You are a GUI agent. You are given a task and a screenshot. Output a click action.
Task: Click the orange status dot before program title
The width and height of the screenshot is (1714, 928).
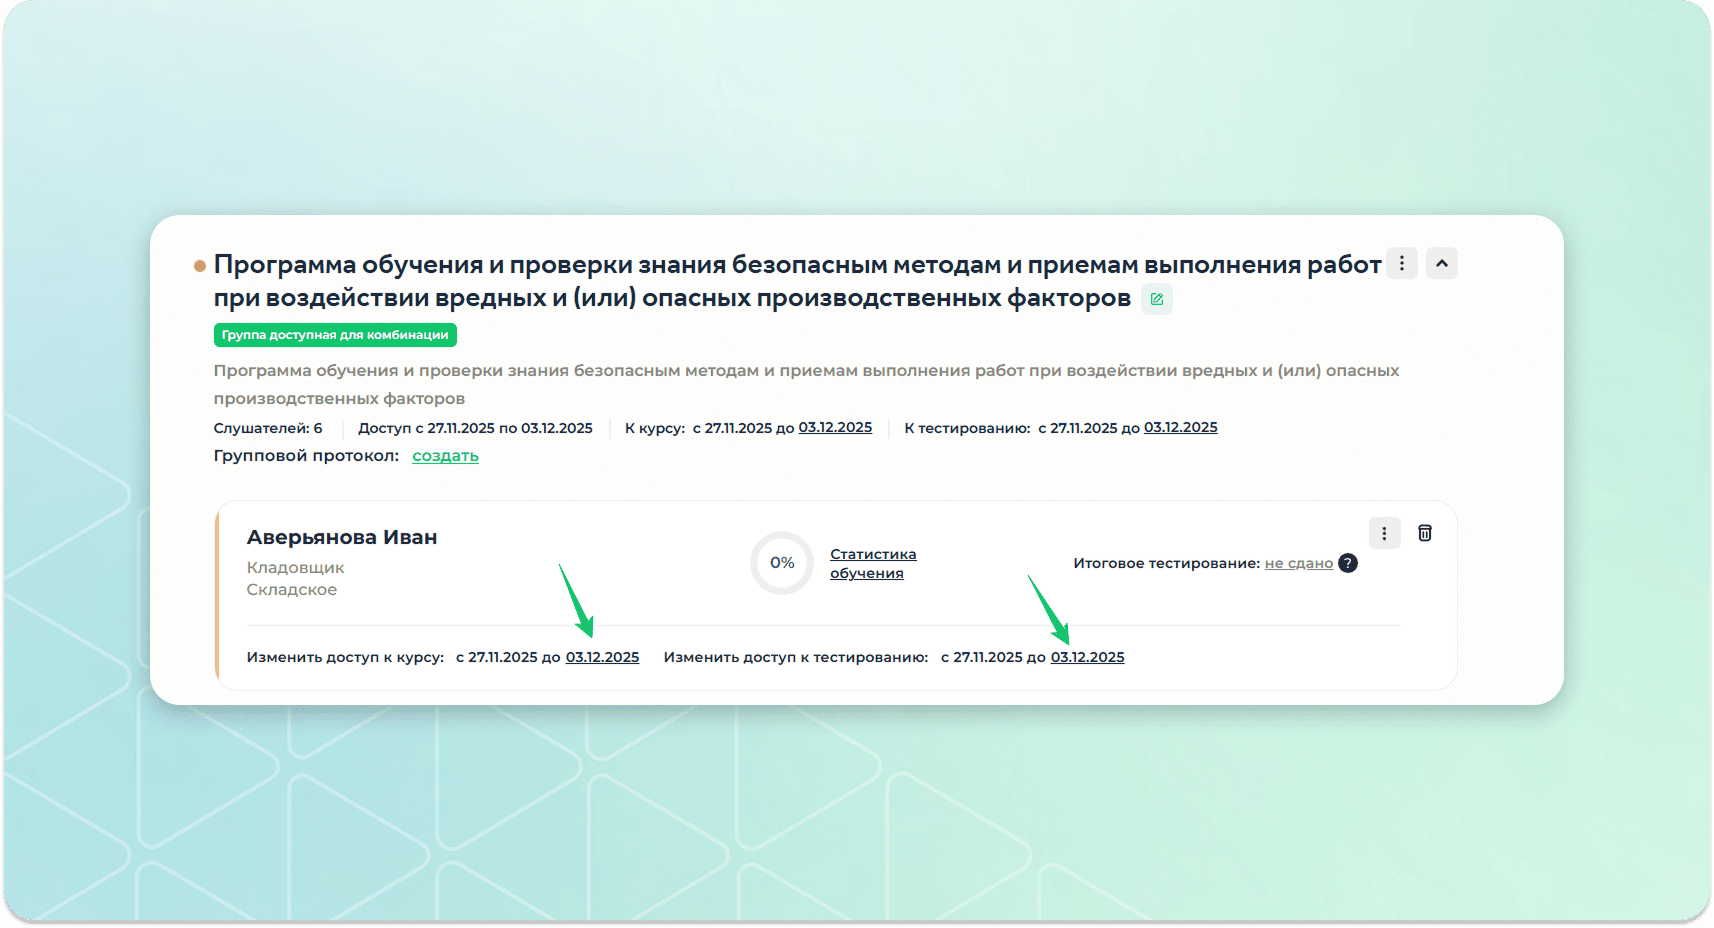[x=200, y=266]
